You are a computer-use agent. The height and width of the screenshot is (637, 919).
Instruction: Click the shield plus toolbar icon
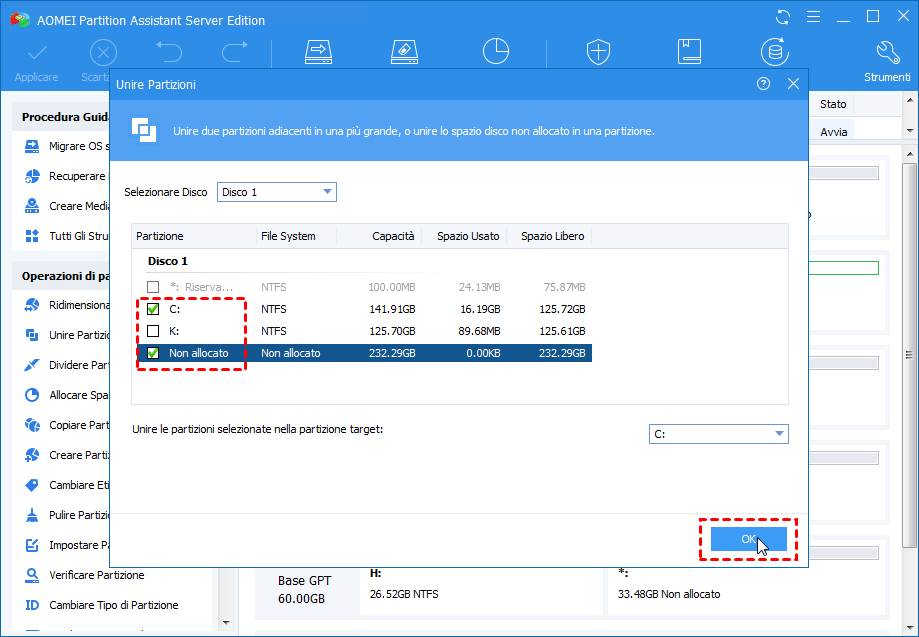click(598, 52)
